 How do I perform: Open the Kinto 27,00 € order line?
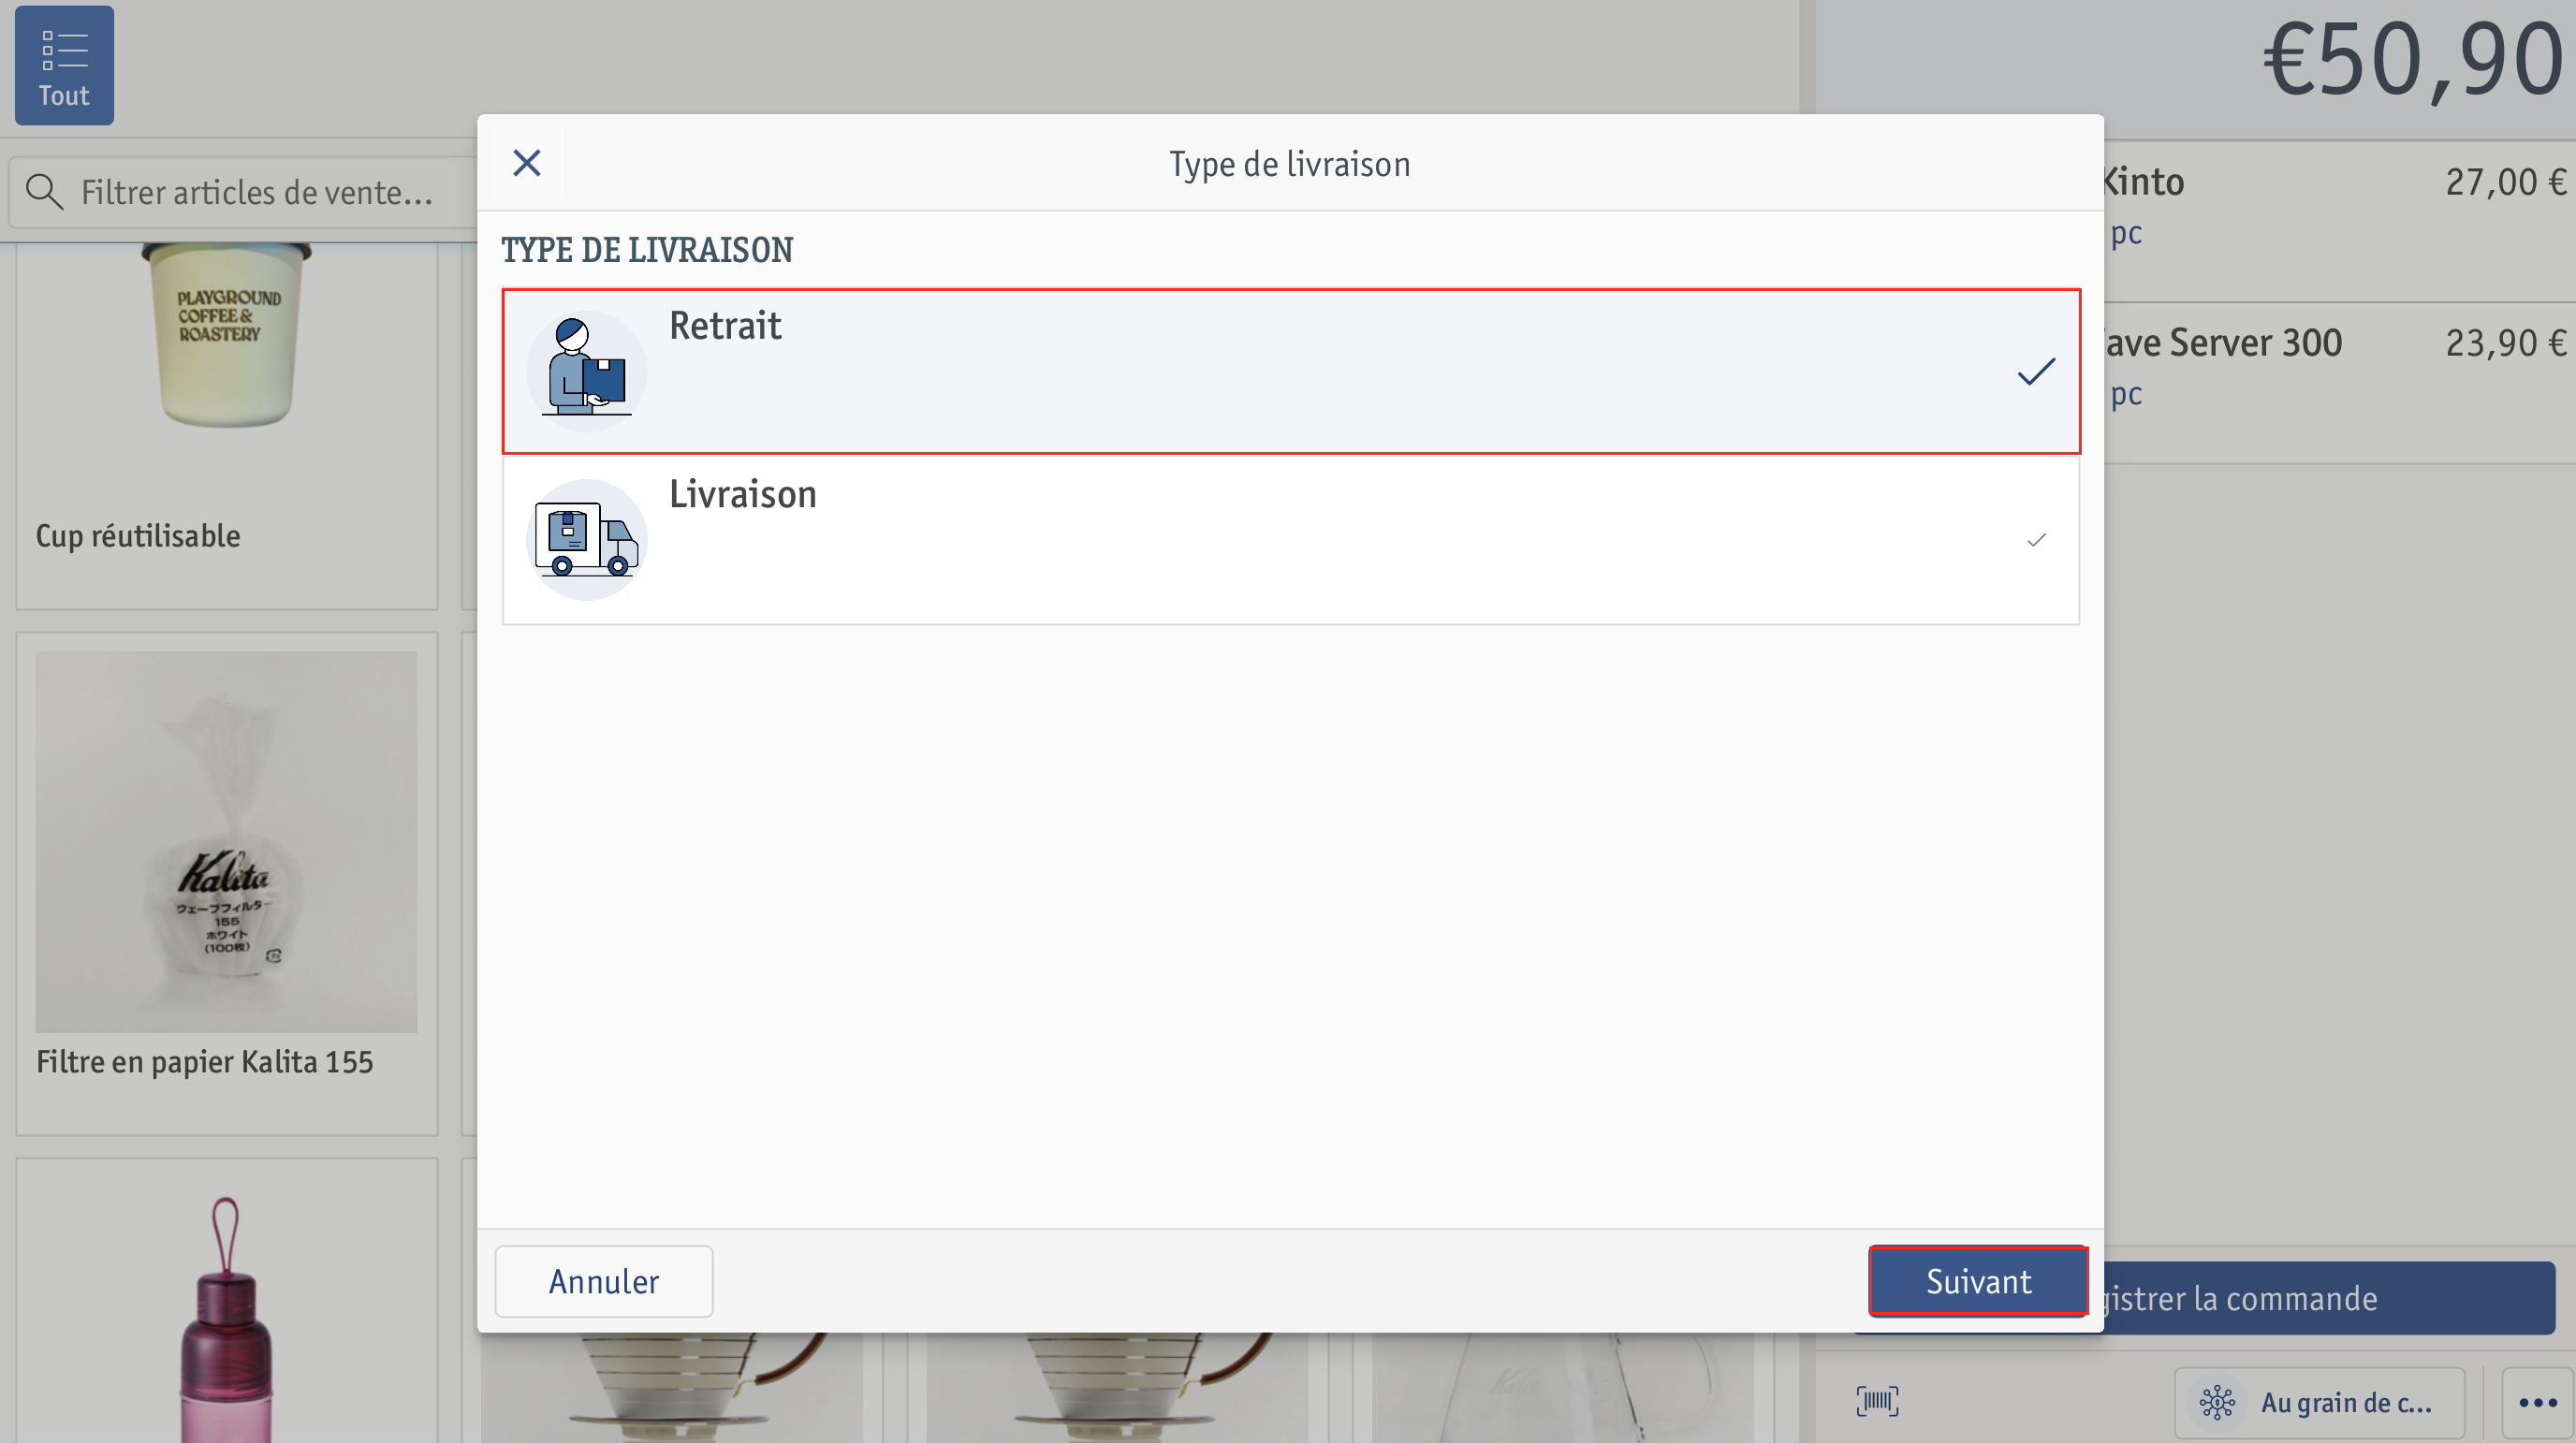pos(2339,221)
